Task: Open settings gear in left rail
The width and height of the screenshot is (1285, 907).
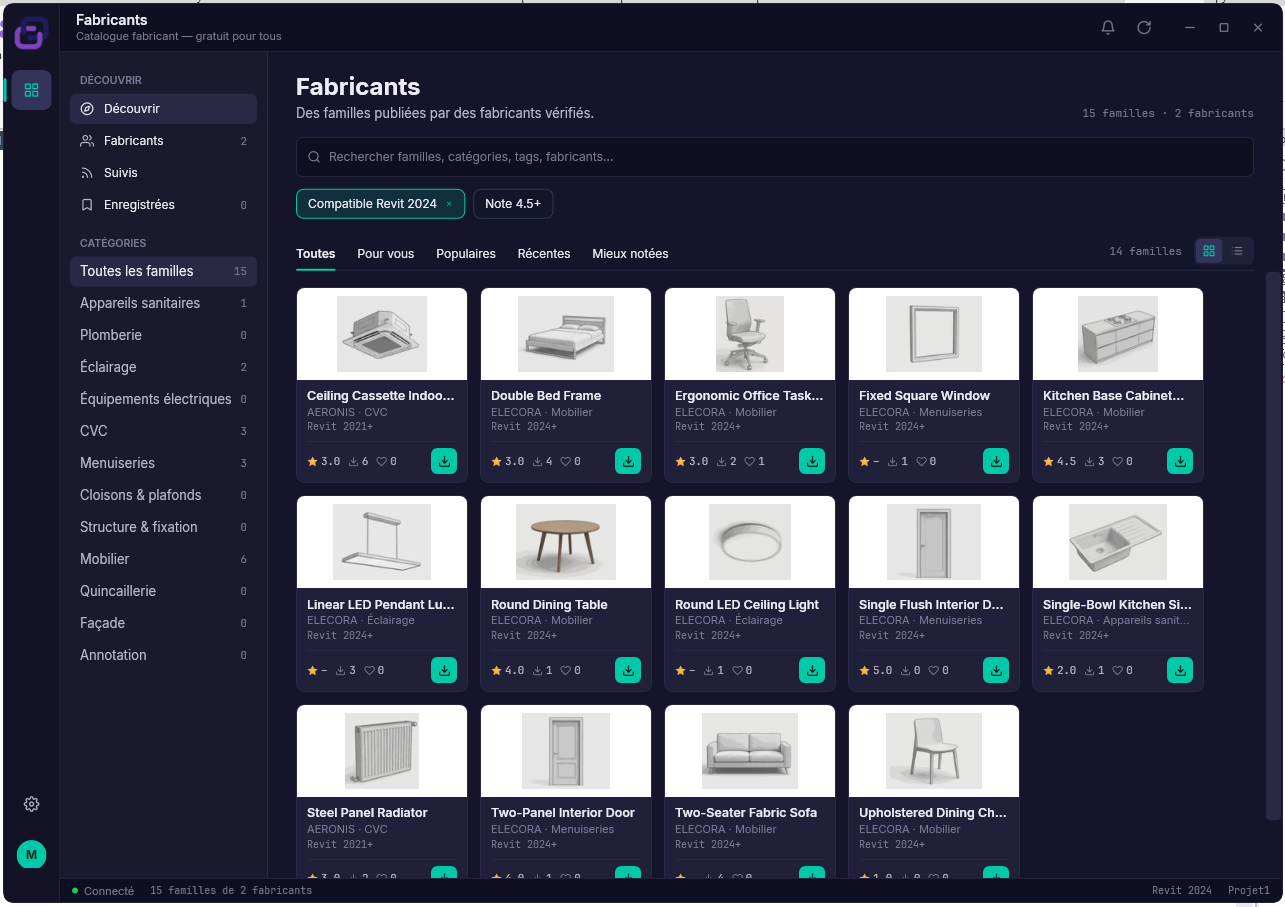Action: point(31,804)
